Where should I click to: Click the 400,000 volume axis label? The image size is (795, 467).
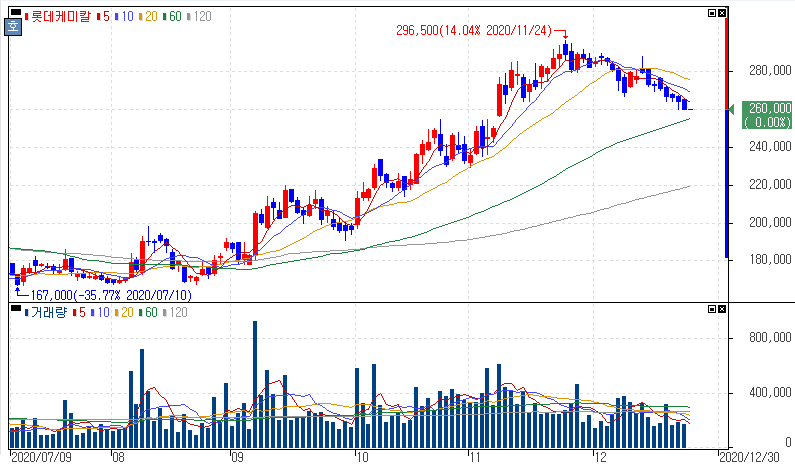pyautogui.click(x=770, y=392)
